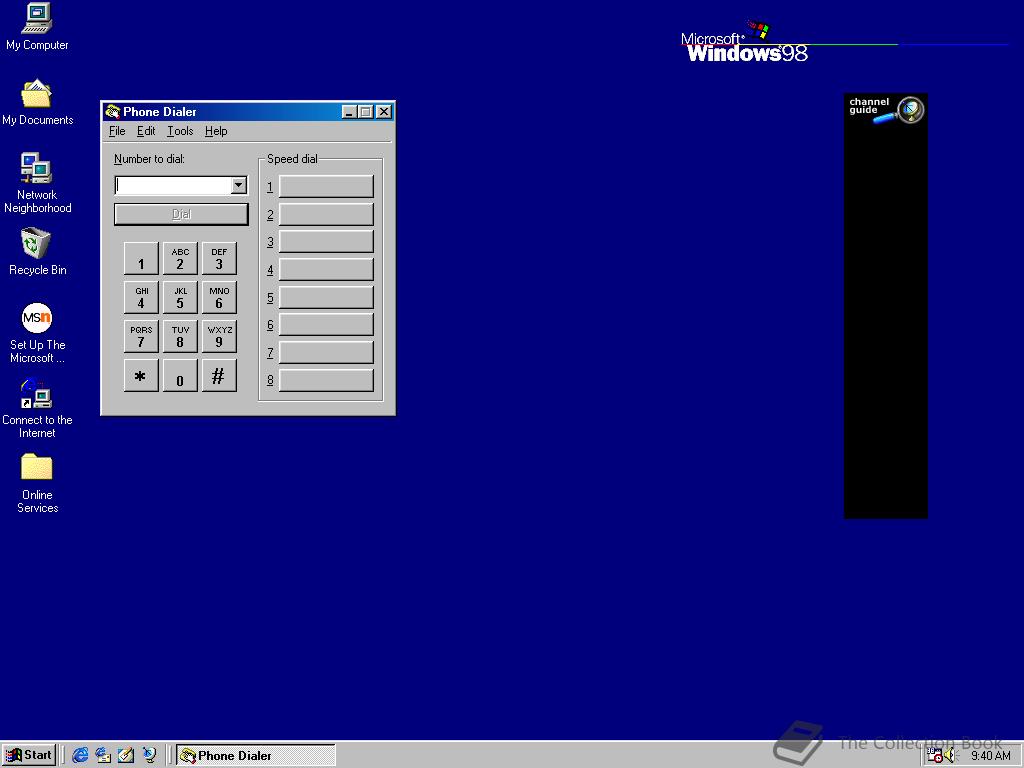Screen dimensions: 1024x768
Task: Click speed dial button 7
Action: click(x=327, y=353)
